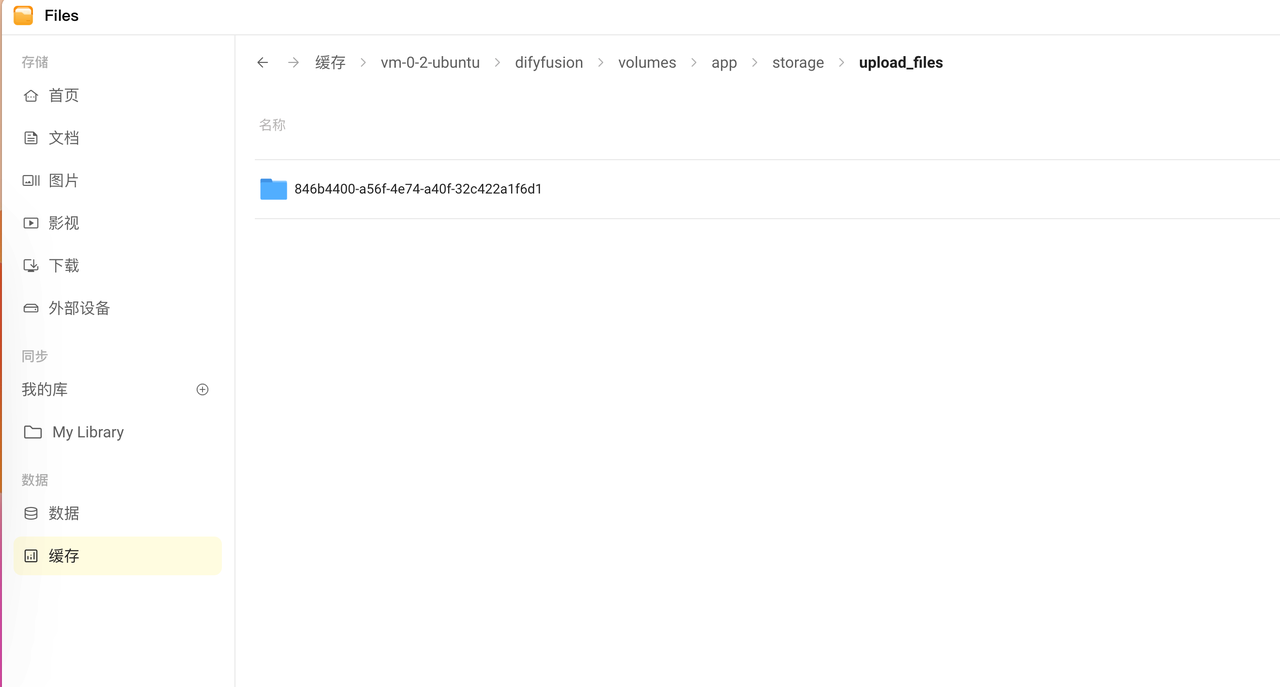
Task: Open My Library folder in sidebar
Action: (87, 432)
